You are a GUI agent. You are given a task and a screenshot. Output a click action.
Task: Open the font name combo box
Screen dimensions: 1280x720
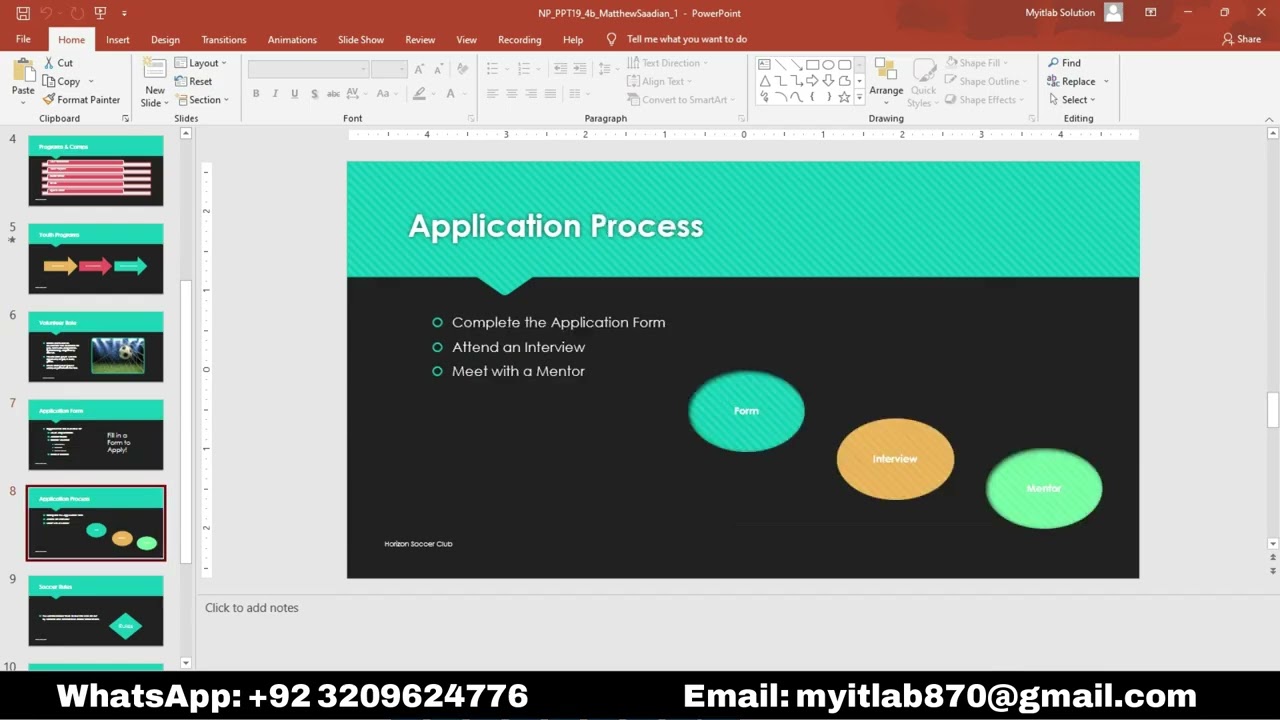coord(308,69)
